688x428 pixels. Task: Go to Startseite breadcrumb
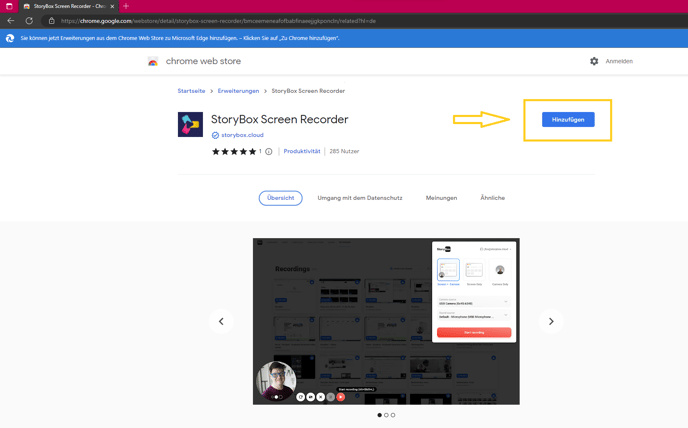coord(191,91)
